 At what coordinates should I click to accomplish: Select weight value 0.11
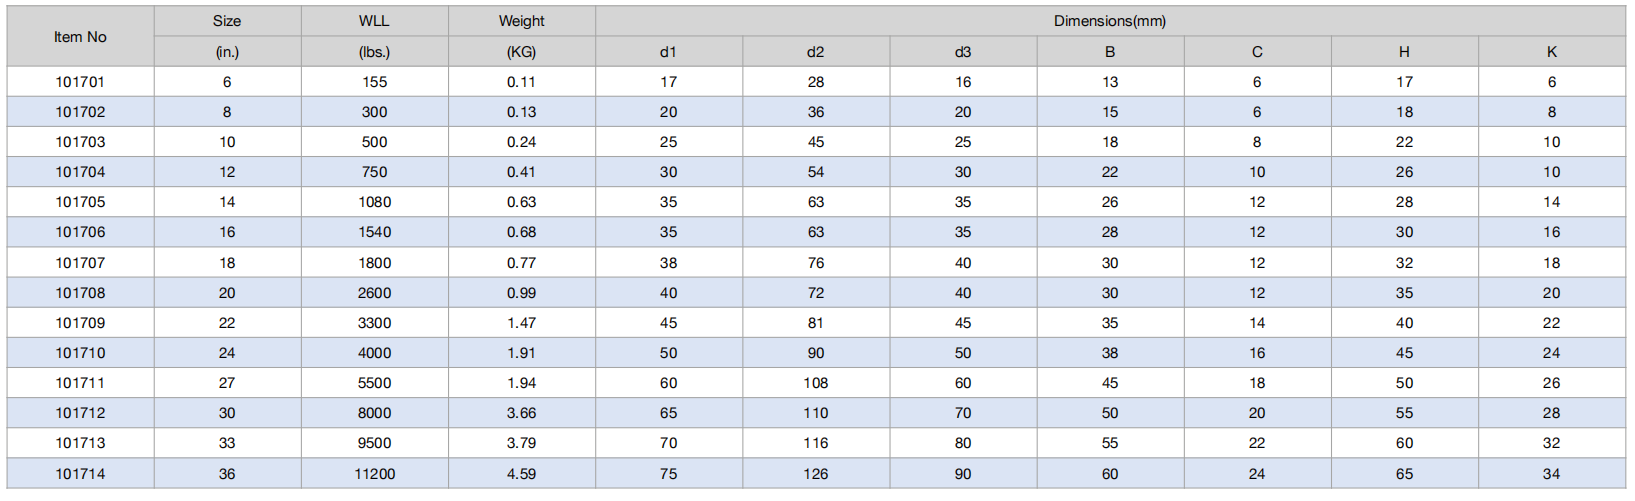pos(522,82)
